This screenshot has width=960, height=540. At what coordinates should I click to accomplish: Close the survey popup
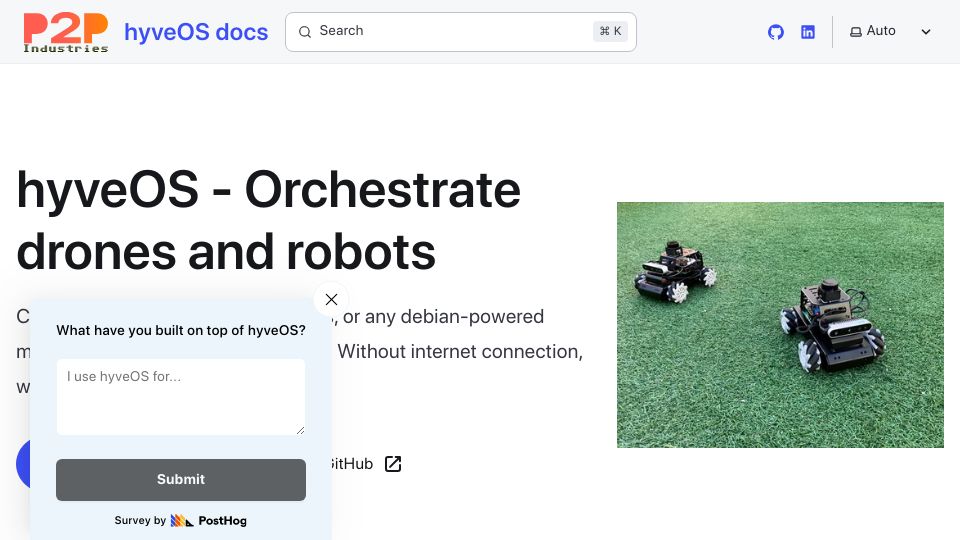tap(331, 299)
